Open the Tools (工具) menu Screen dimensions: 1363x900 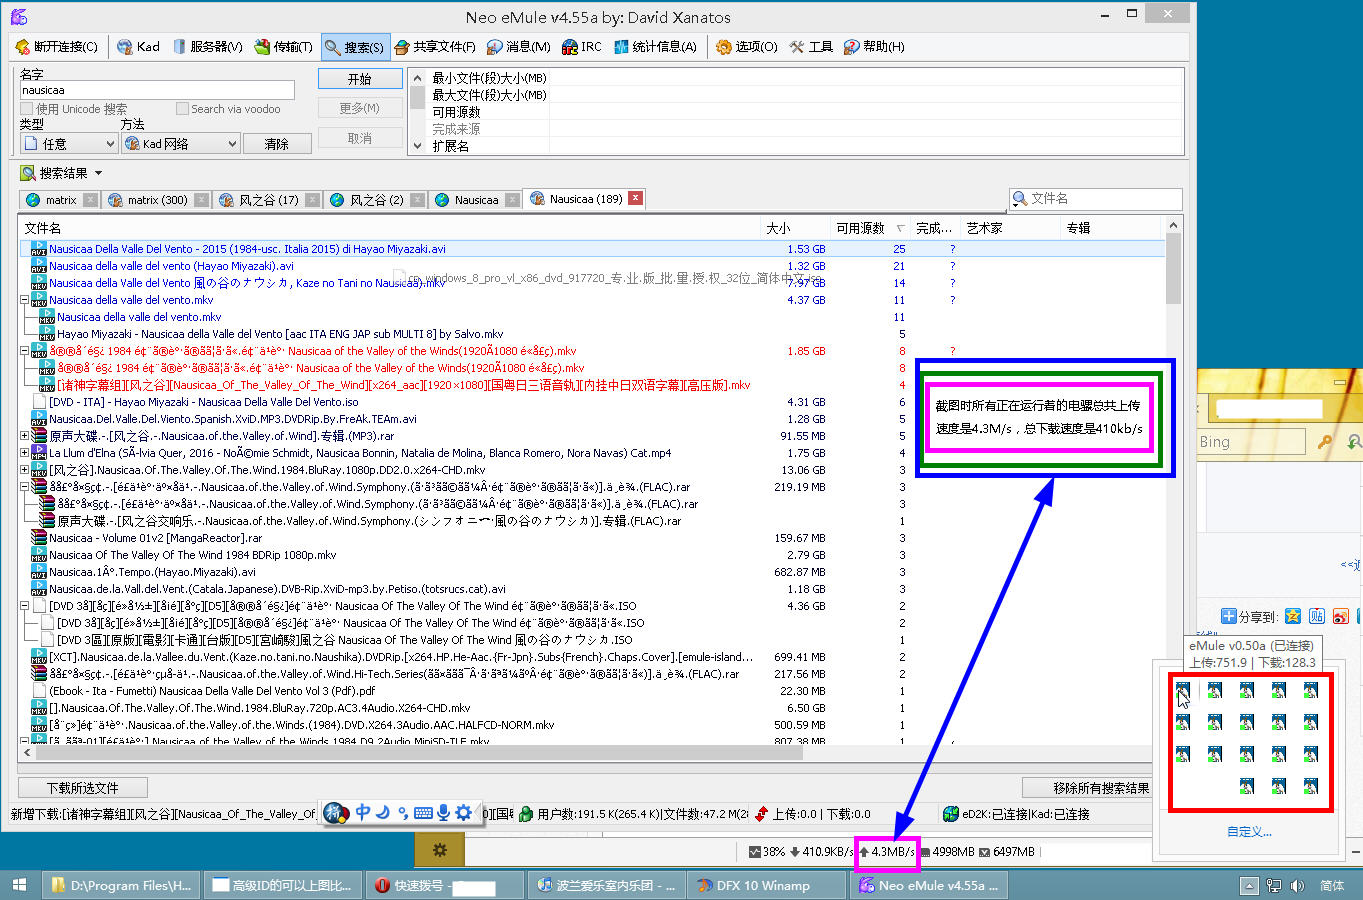coord(811,47)
